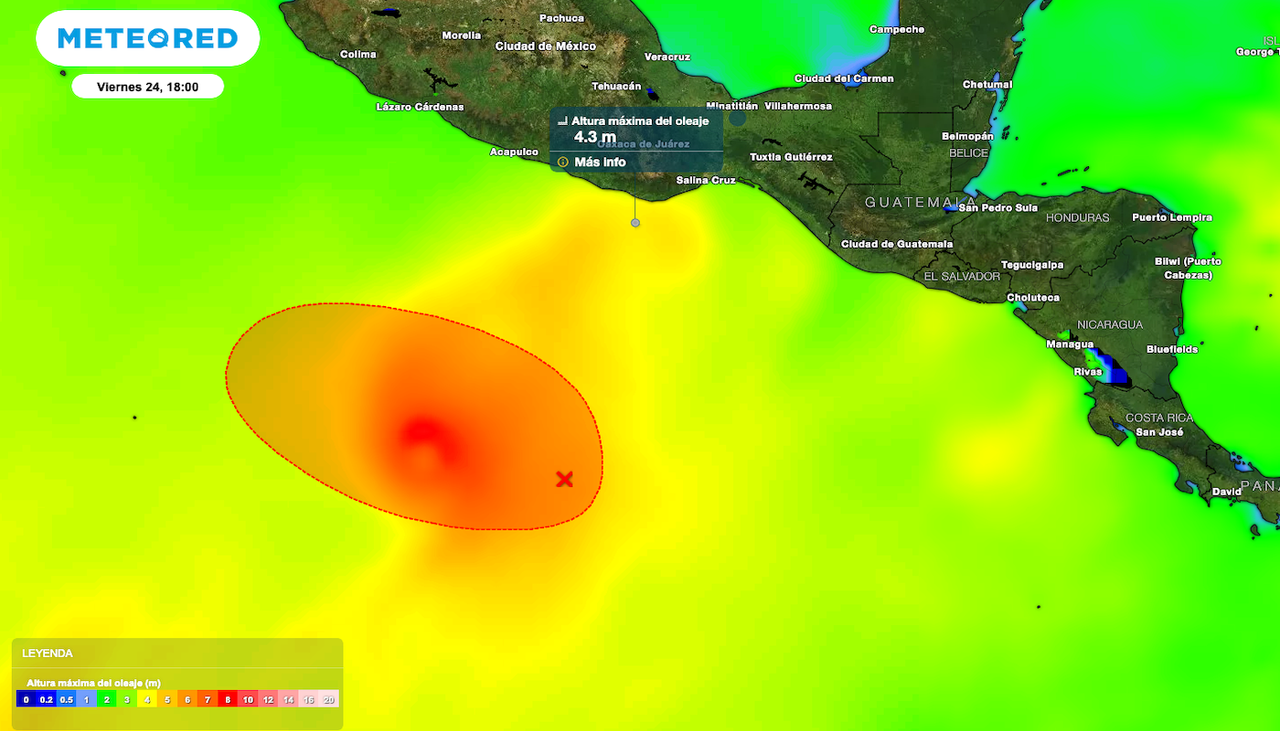The height and width of the screenshot is (731, 1280).
Task: Click the BELICE country label
Action: pos(968,153)
